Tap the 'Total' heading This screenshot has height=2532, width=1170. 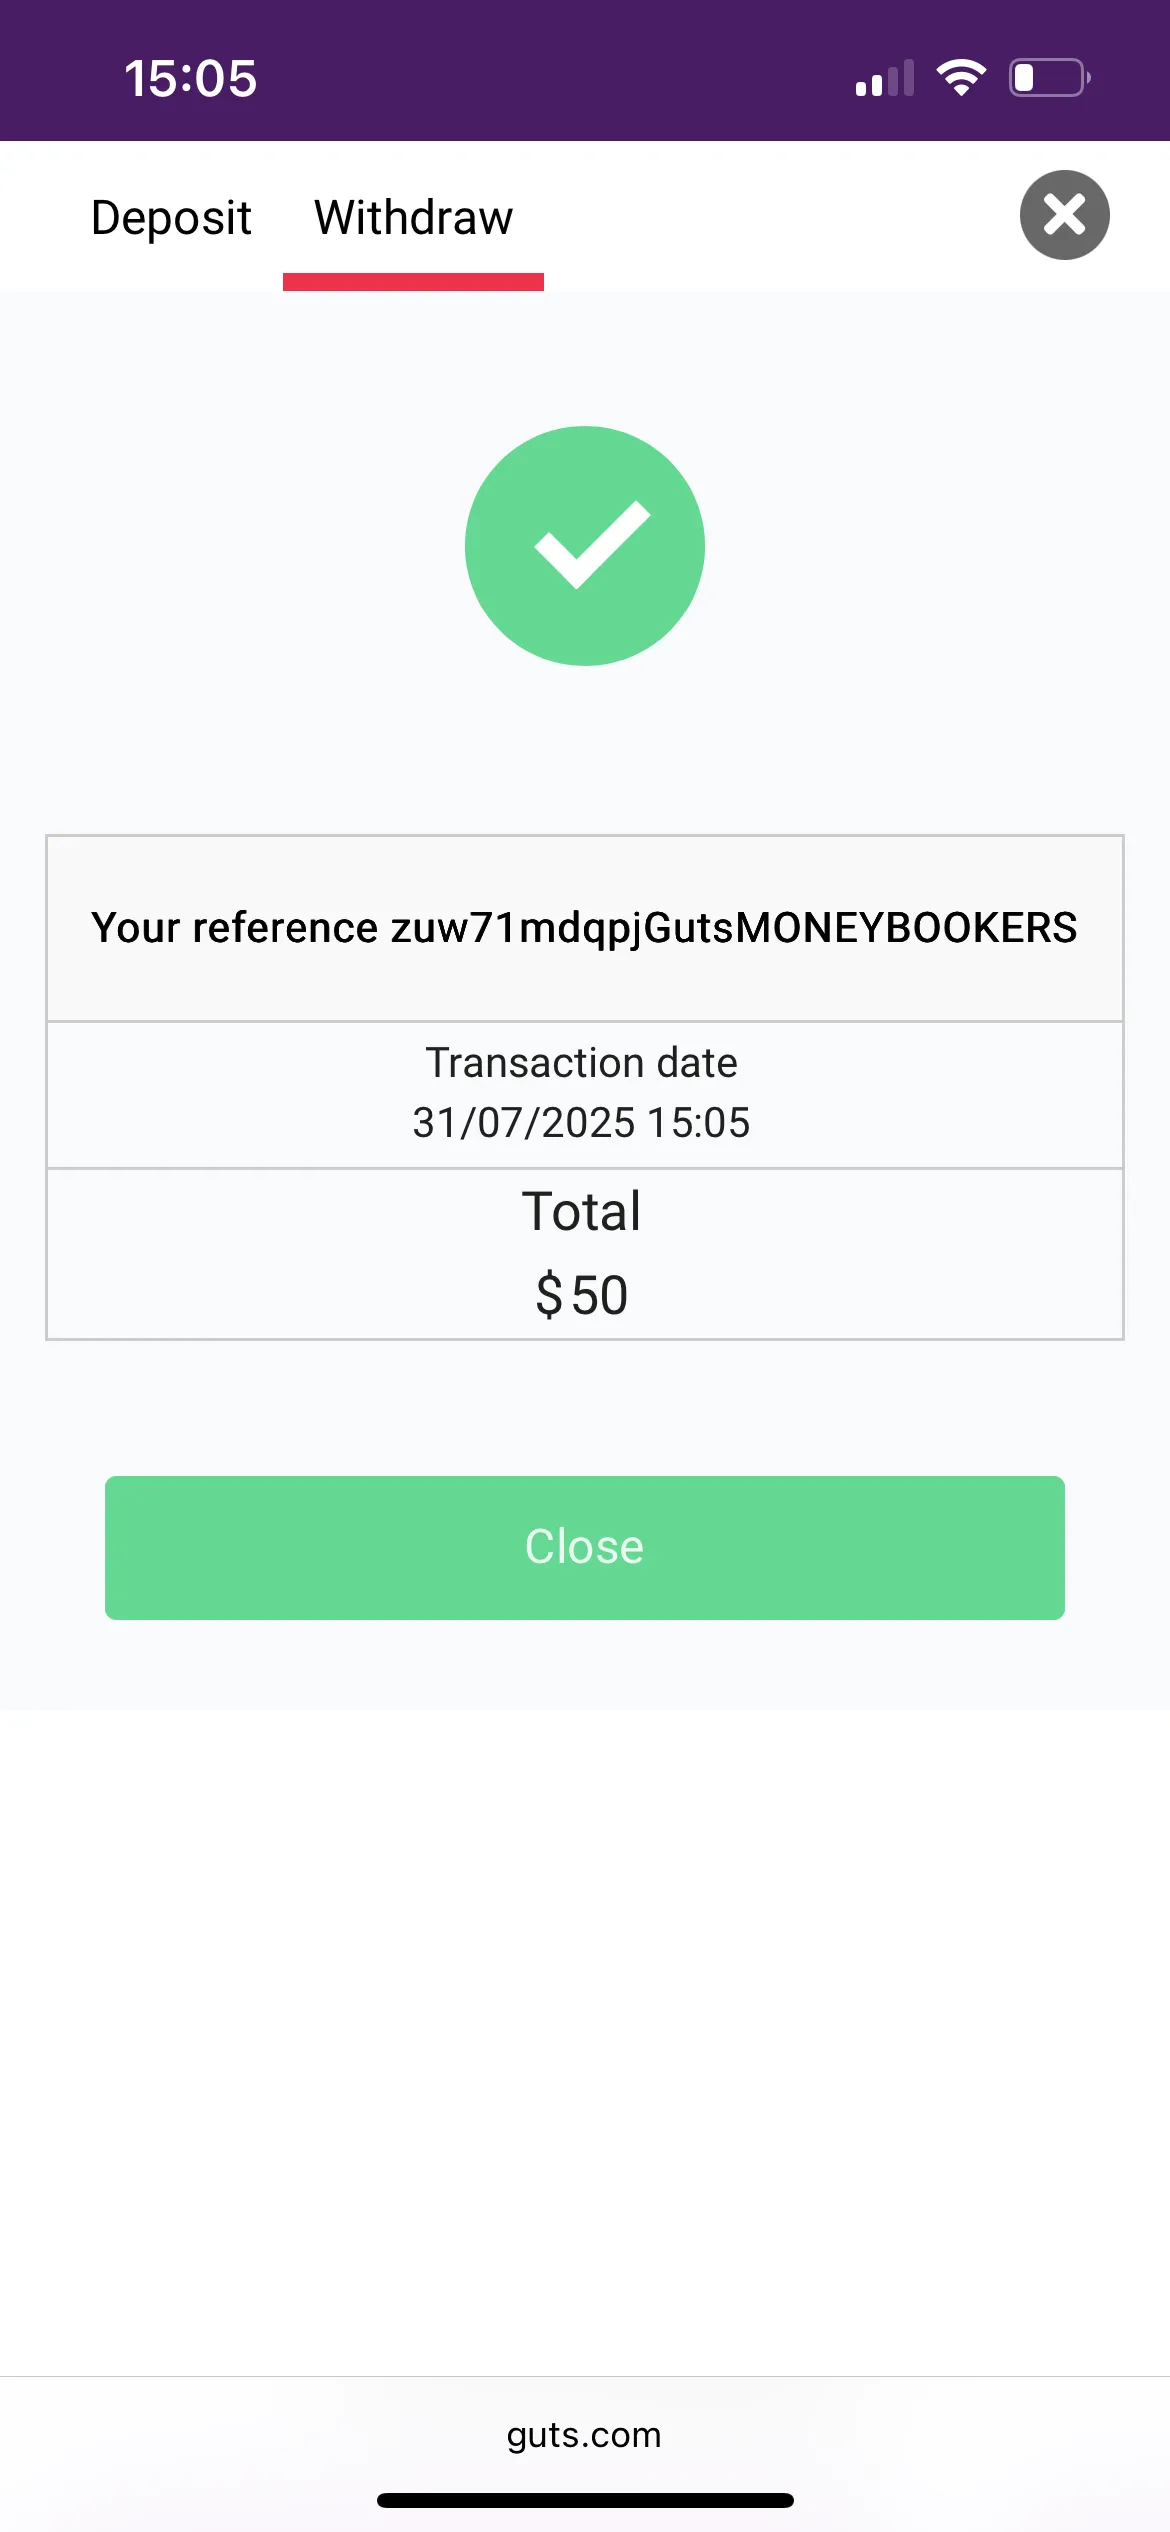[x=582, y=1212]
